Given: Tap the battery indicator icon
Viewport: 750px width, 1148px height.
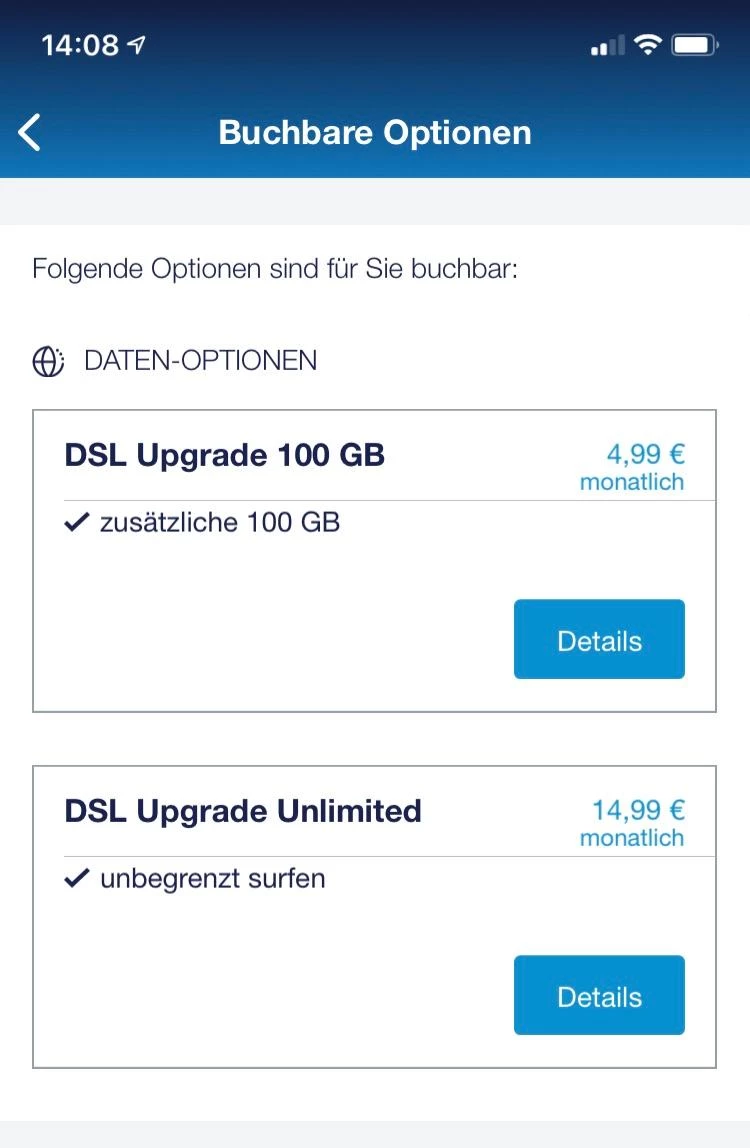Looking at the screenshot, I should point(695,45).
